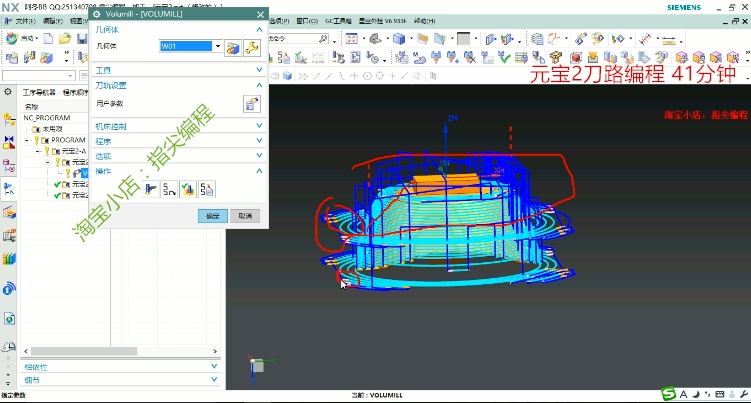Click the 确定 button
The width and height of the screenshot is (751, 403).
tap(211, 215)
